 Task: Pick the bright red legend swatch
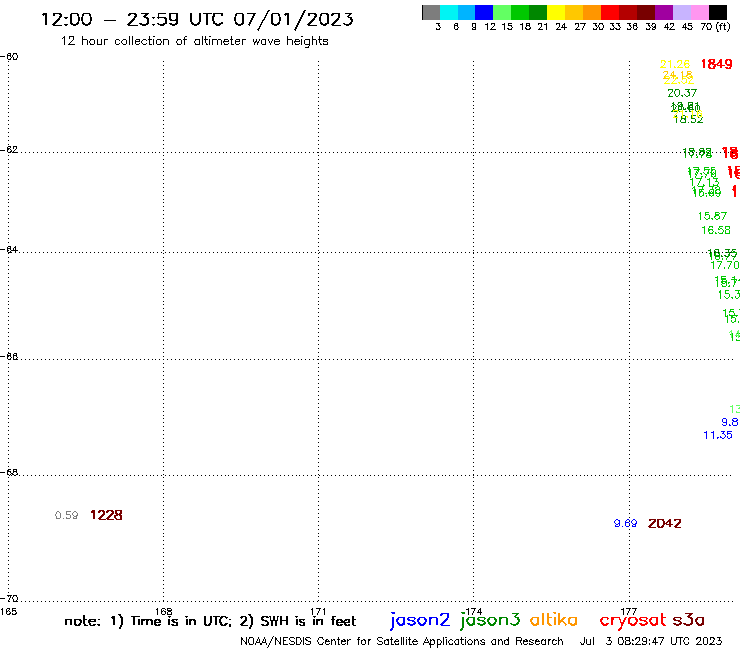click(610, 12)
